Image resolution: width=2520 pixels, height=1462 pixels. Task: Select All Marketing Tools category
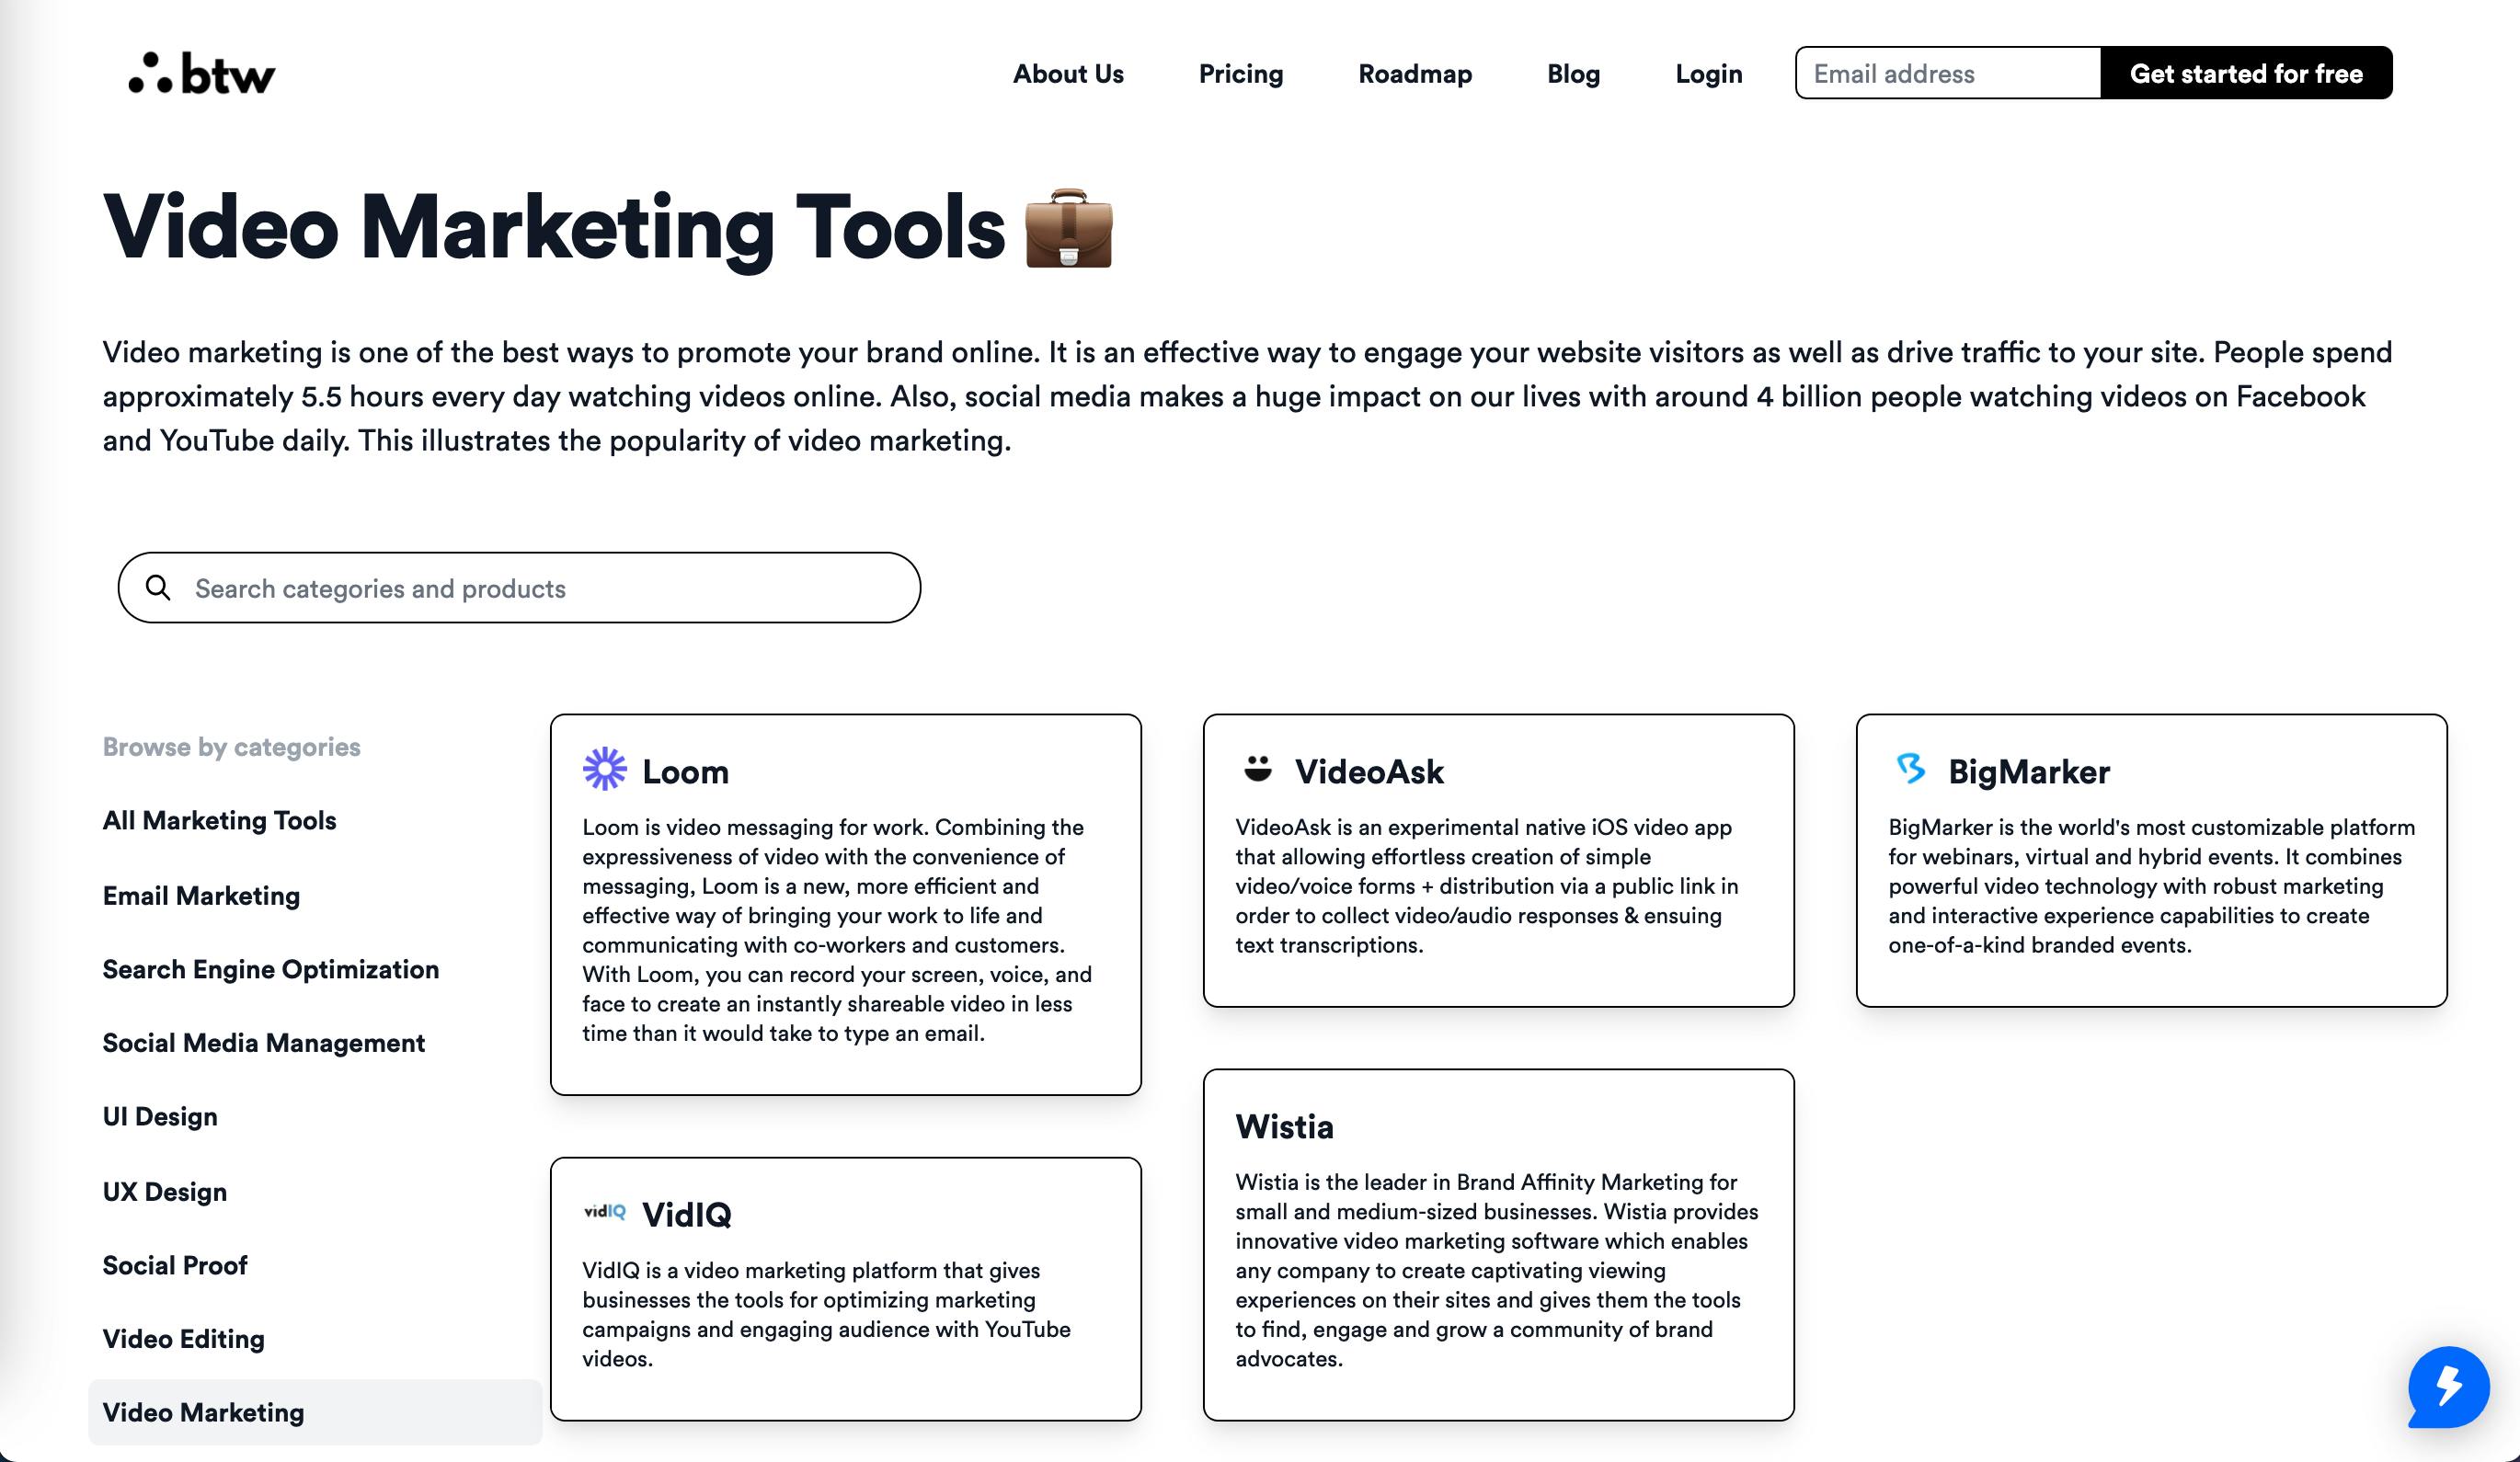219,820
